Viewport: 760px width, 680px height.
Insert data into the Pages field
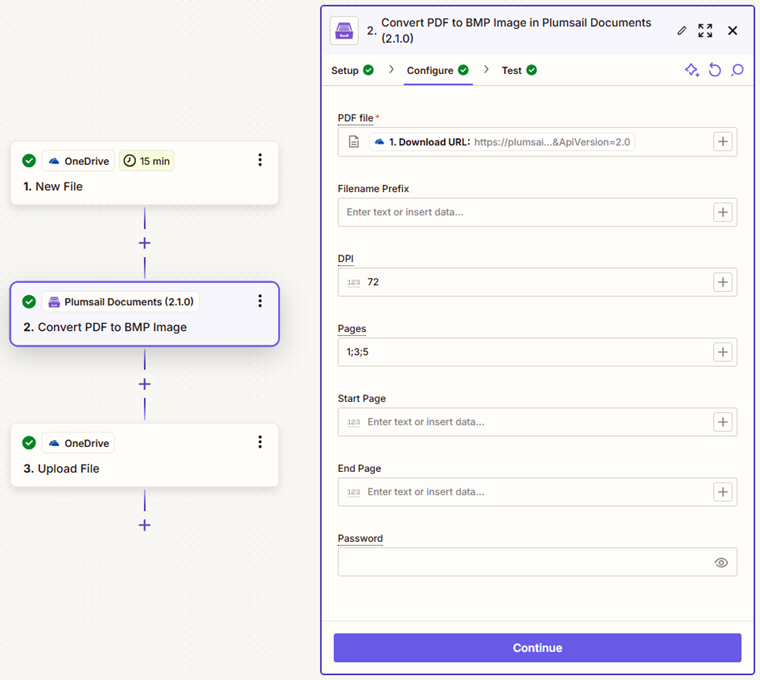pyautogui.click(x=723, y=352)
